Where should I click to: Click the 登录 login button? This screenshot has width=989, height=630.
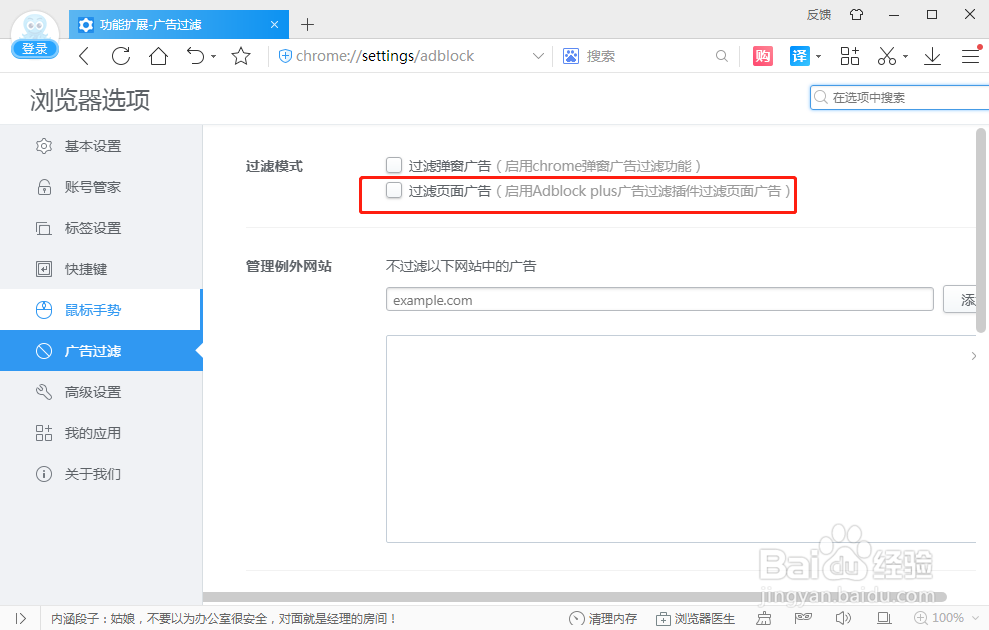(x=34, y=48)
